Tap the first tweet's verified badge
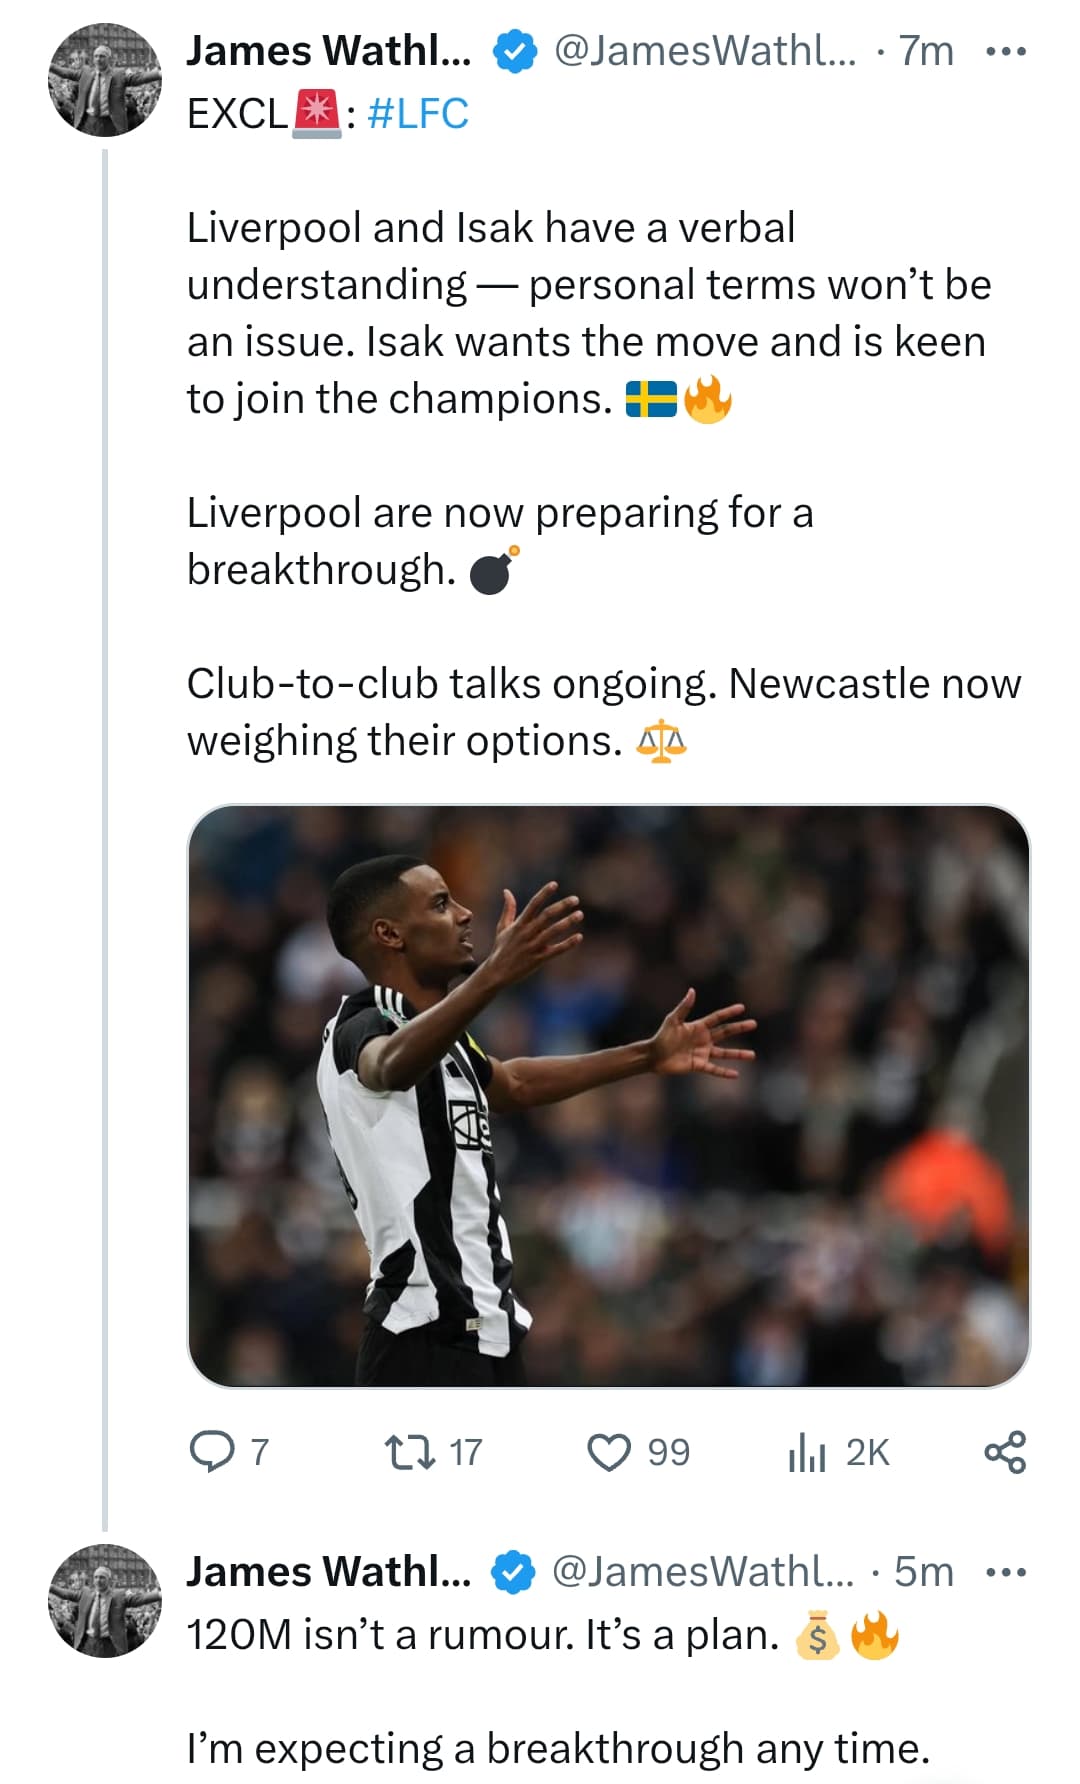The height and width of the screenshot is (1784, 1080). pyautogui.click(x=515, y=52)
